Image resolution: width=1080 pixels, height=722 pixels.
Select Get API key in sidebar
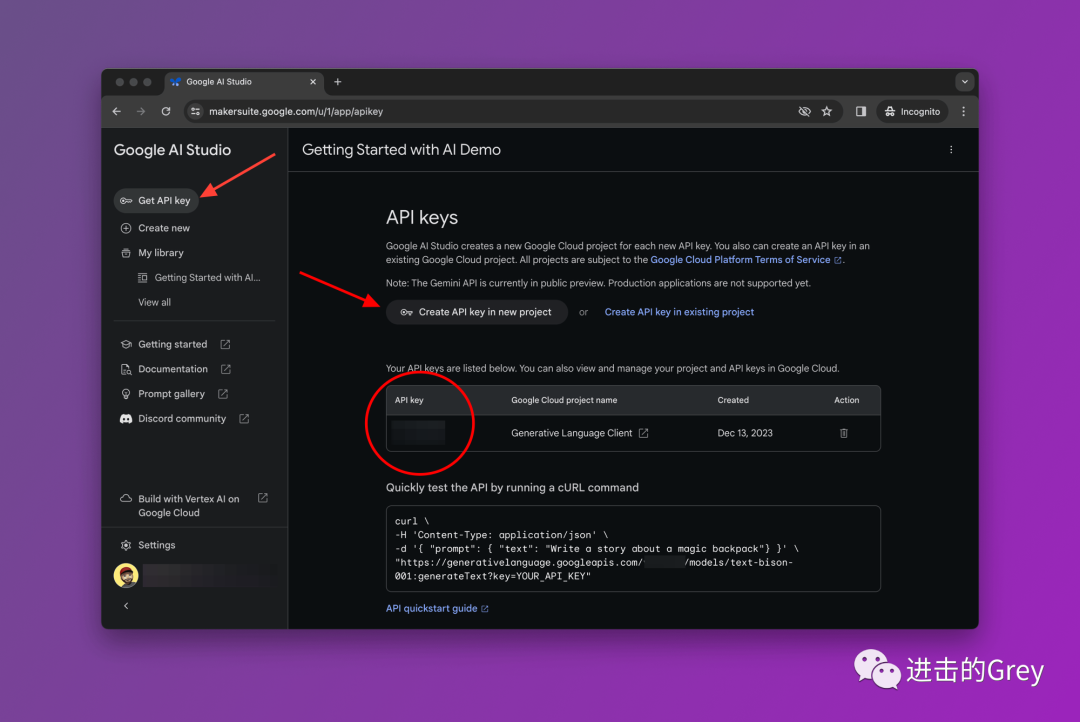[156, 200]
